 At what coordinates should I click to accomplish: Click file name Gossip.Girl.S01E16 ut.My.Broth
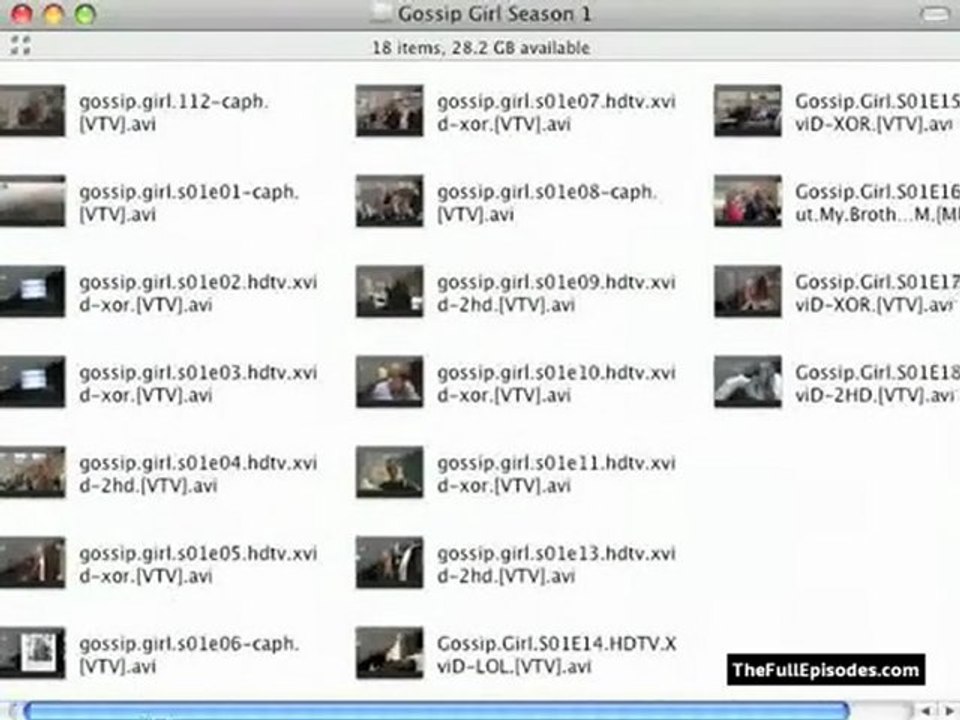point(877,203)
